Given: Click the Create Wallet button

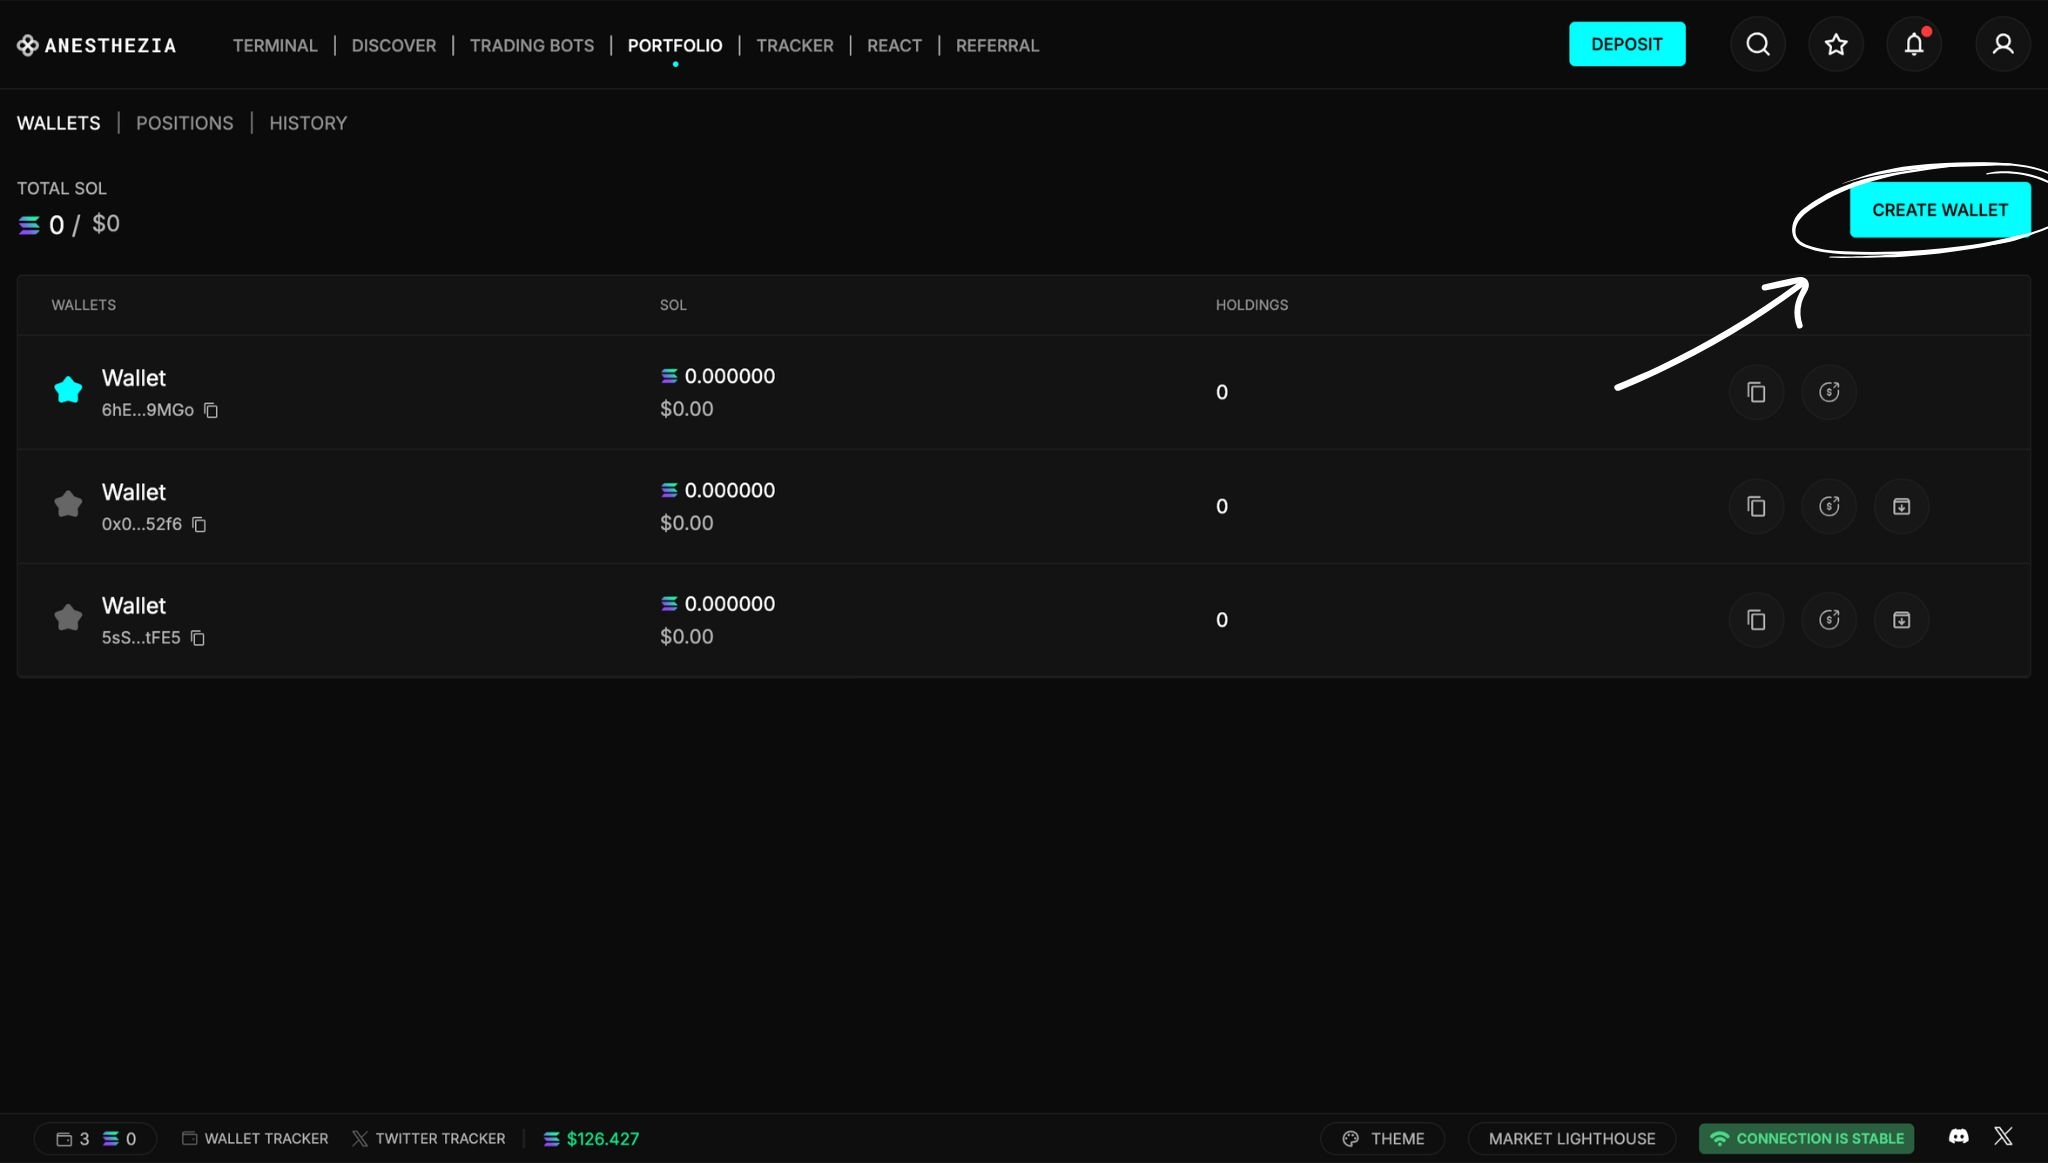Looking at the screenshot, I should coord(1939,210).
